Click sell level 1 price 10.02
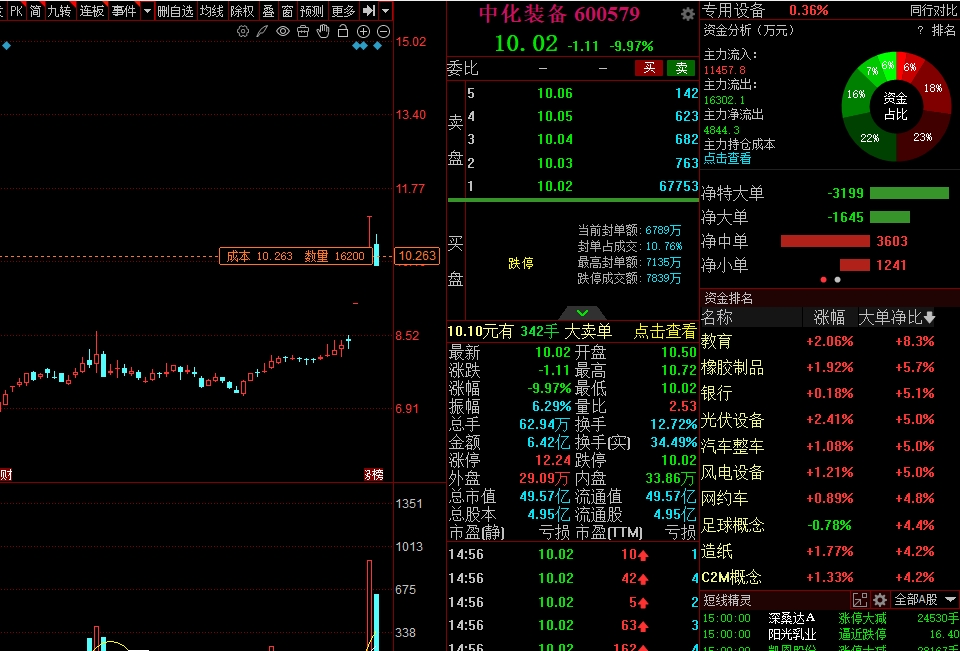Image resolution: width=960 pixels, height=651 pixels. (x=555, y=186)
